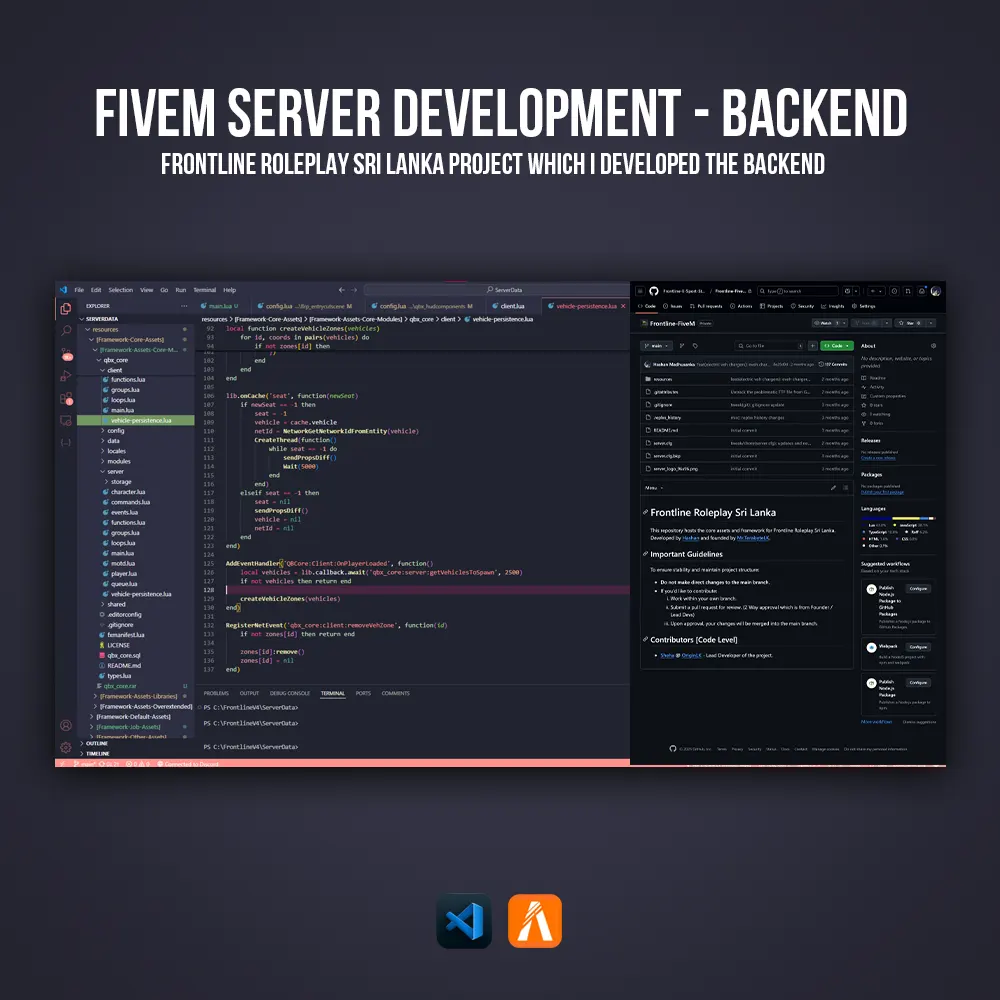Click the Manage gear icon in VS Code

65,746
